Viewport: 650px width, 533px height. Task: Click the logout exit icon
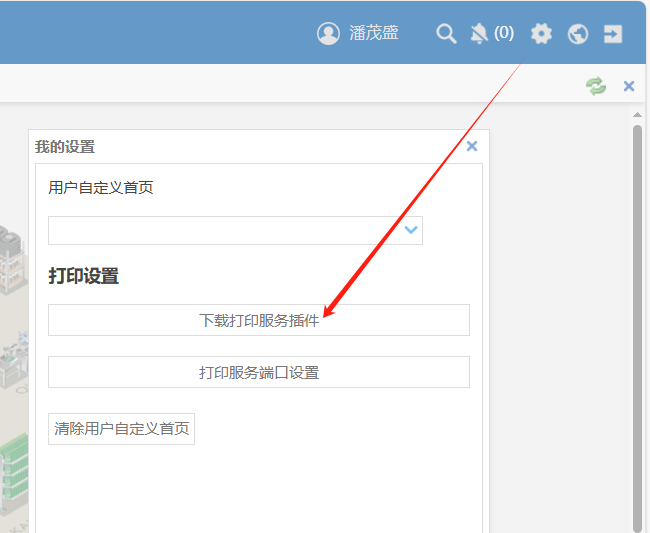point(613,34)
